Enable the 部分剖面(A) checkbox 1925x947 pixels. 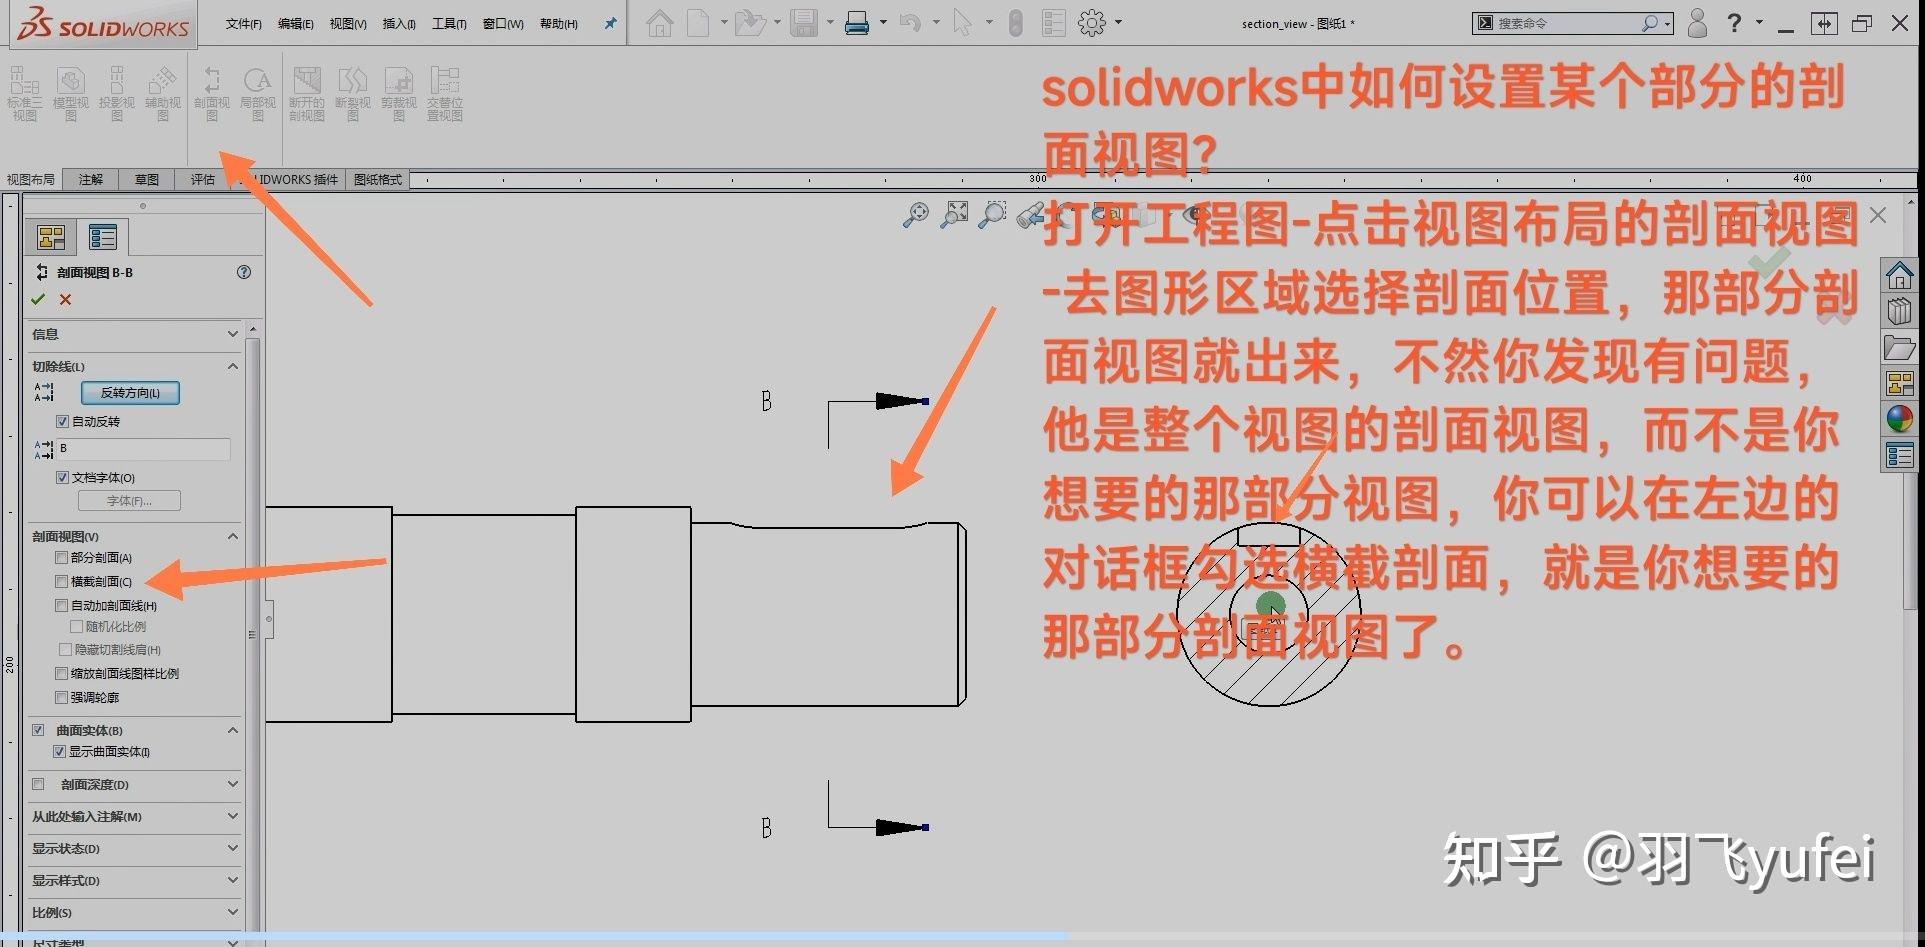tap(62, 558)
